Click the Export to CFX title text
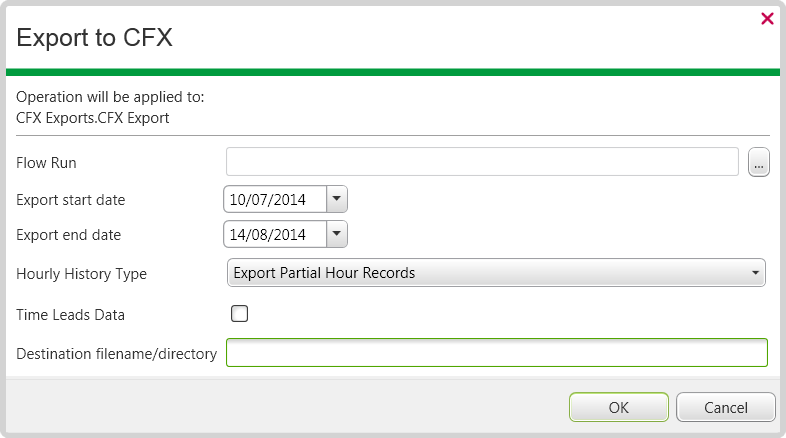Screen dimensions: 786x438 click(x=95, y=38)
